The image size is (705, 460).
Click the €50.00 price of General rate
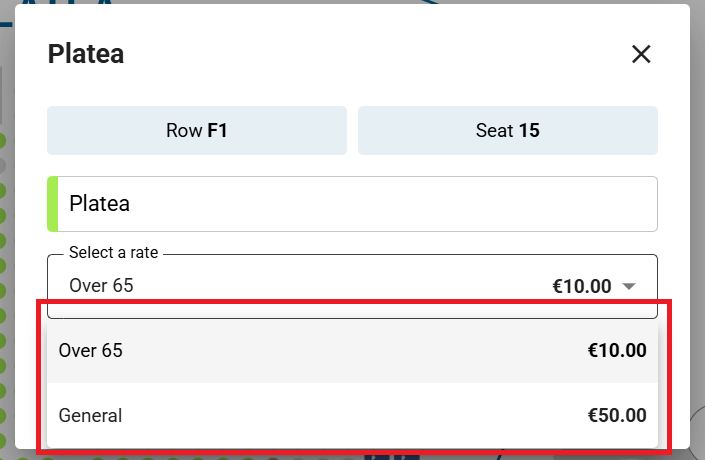[x=617, y=415]
